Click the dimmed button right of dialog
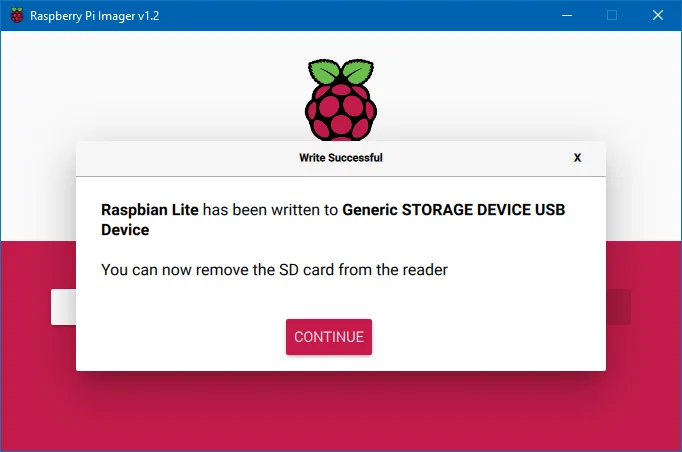682x452 pixels. [x=618, y=307]
